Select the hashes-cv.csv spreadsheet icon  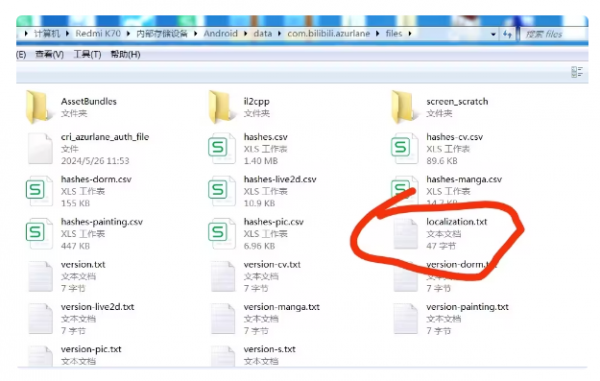pos(404,148)
